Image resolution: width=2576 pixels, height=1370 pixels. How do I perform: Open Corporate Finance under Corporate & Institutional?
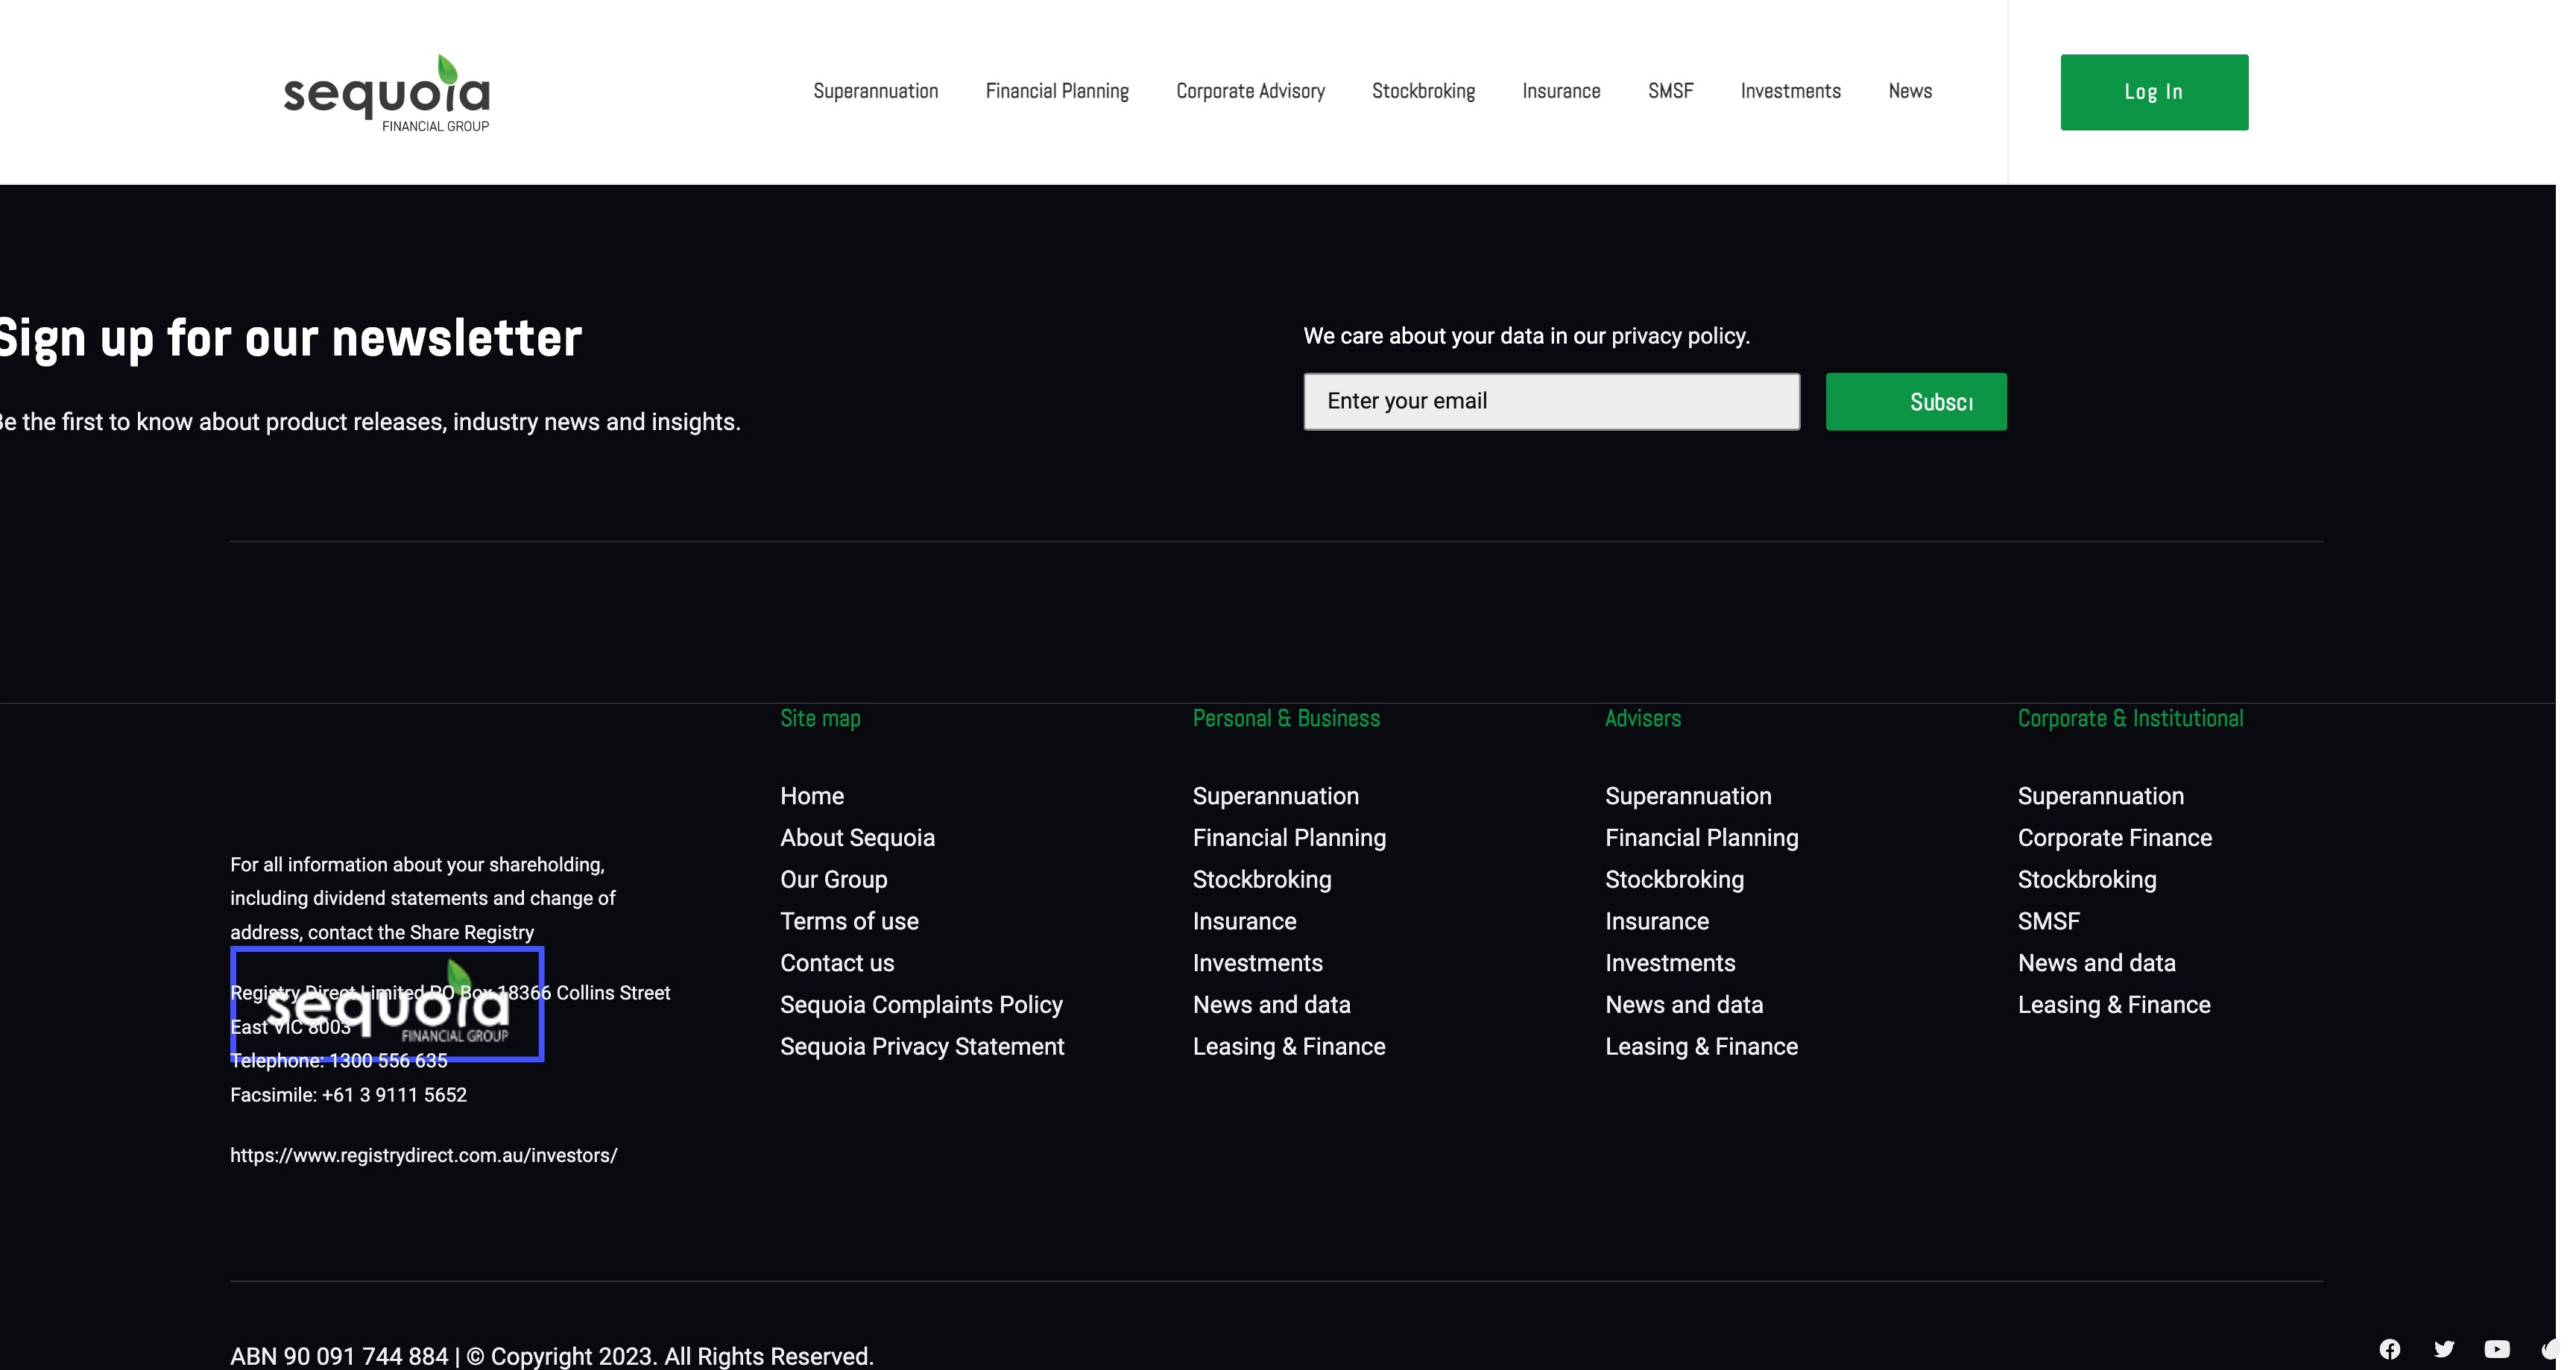click(x=2114, y=838)
